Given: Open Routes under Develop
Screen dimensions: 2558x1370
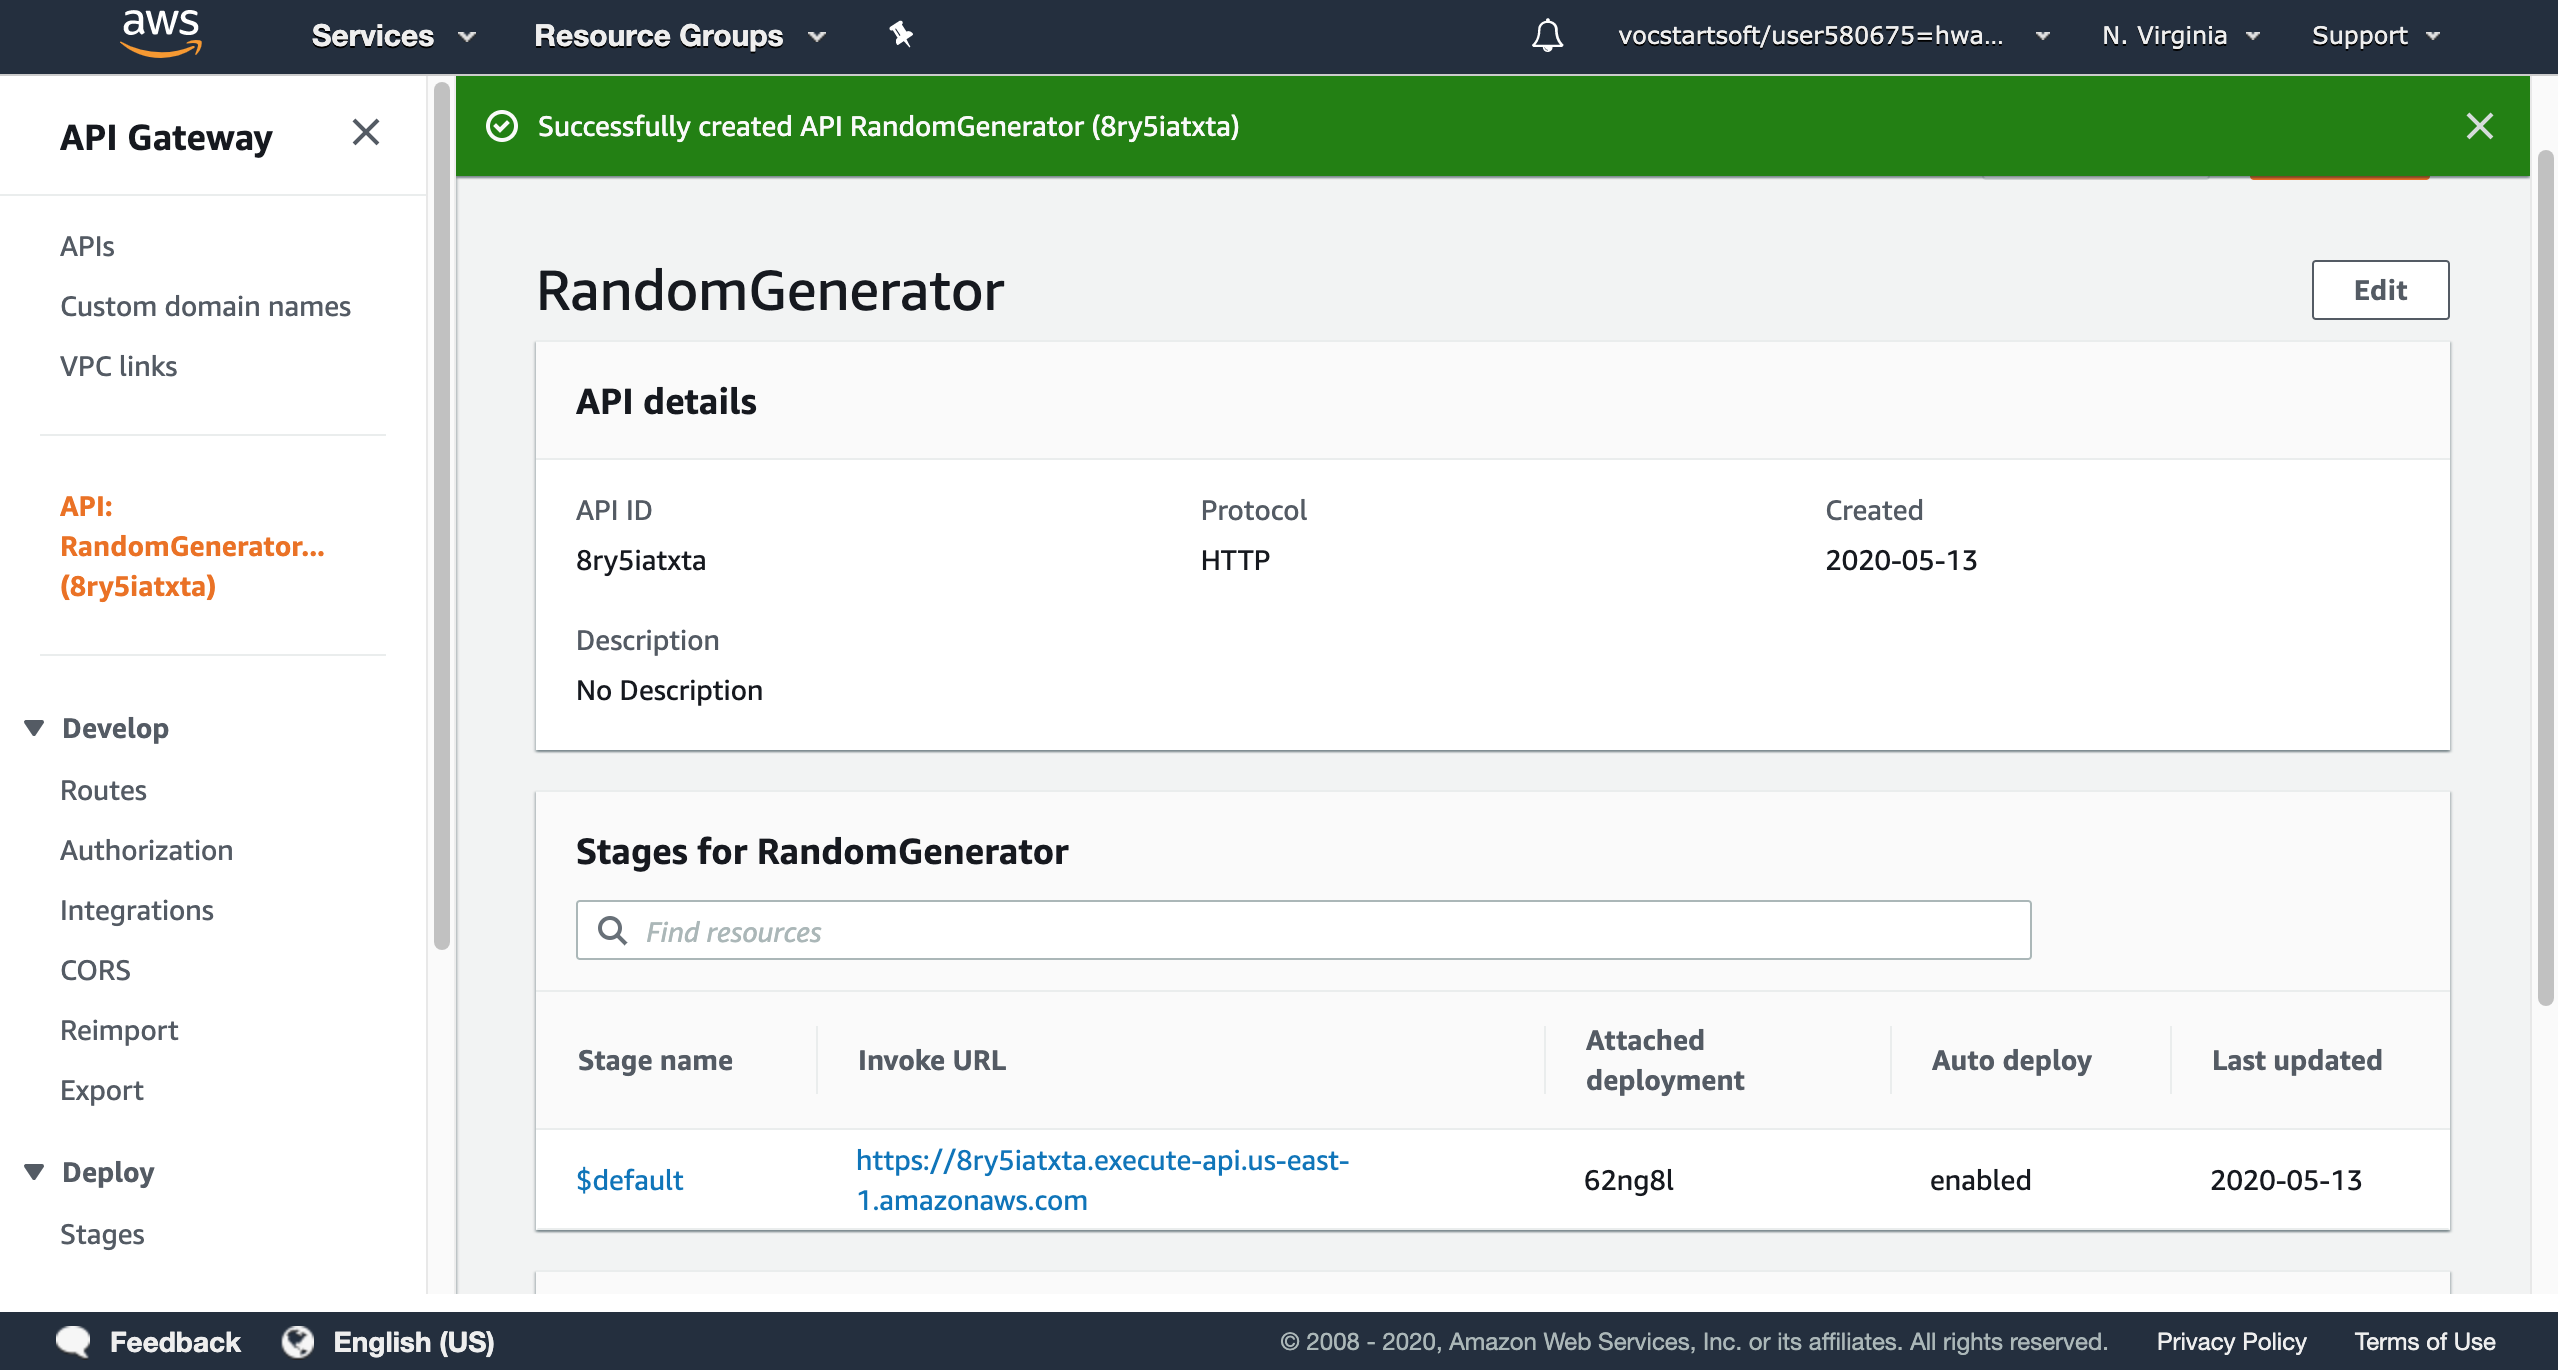Looking at the screenshot, I should (103, 790).
